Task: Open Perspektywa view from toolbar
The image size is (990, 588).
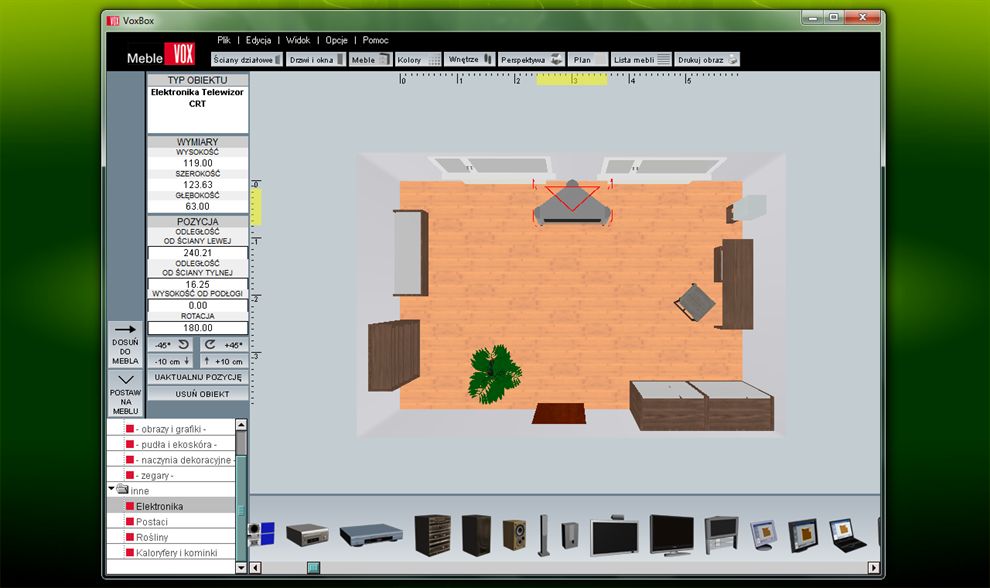Action: (x=531, y=60)
